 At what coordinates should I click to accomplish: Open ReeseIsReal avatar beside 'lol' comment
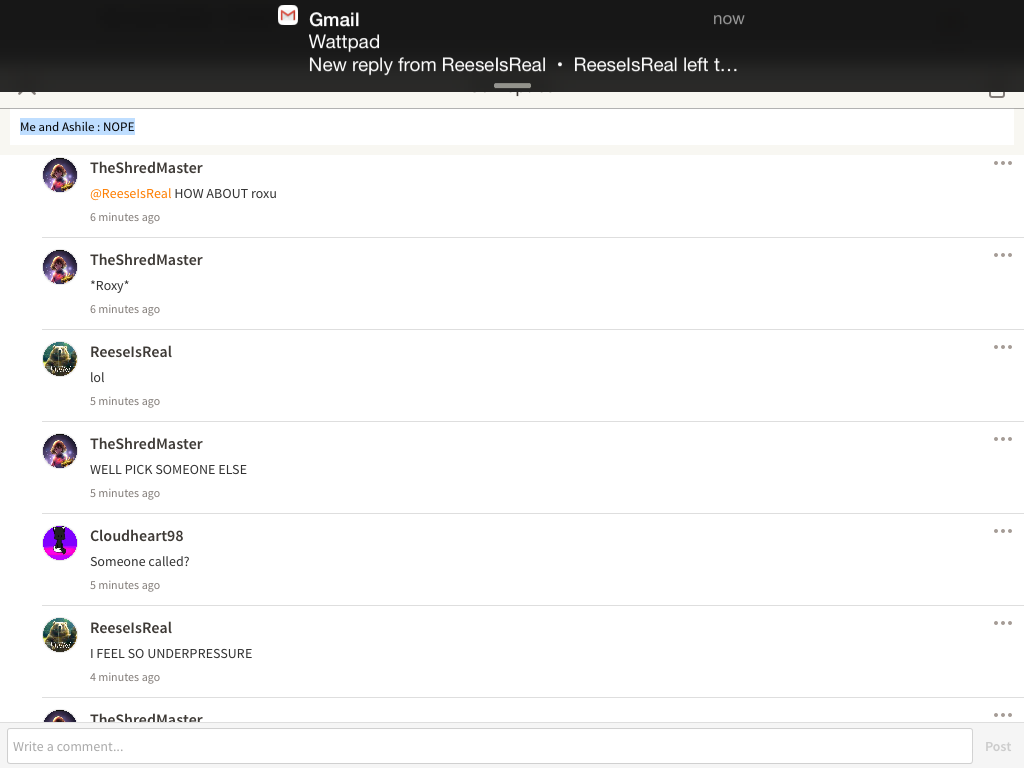(x=60, y=359)
